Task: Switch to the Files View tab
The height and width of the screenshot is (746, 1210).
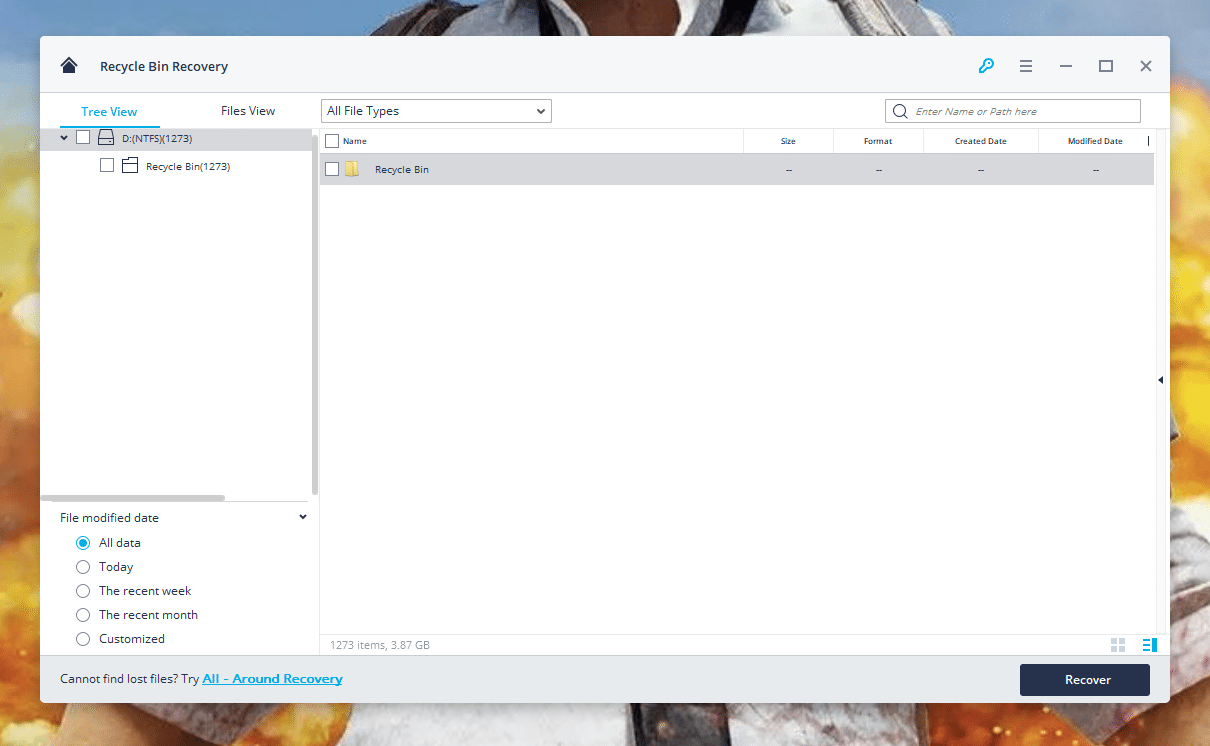Action: tap(248, 111)
